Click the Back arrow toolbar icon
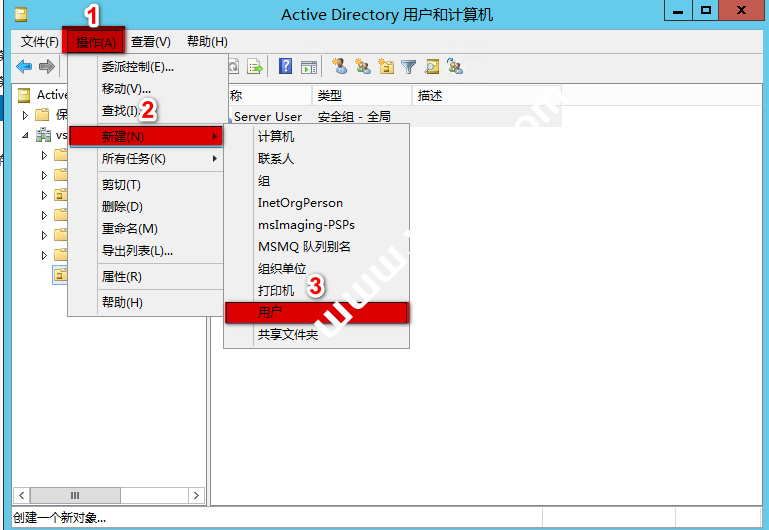The image size is (769, 530). (x=24, y=66)
